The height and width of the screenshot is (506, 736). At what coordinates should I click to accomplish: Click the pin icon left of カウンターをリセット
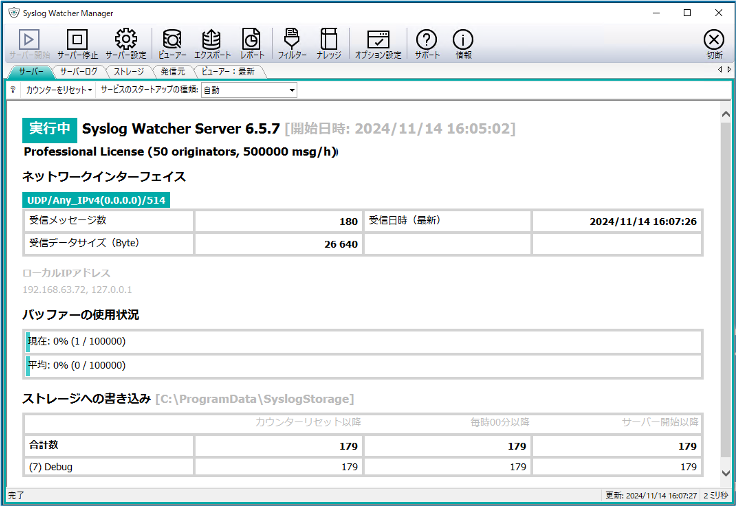(x=13, y=89)
